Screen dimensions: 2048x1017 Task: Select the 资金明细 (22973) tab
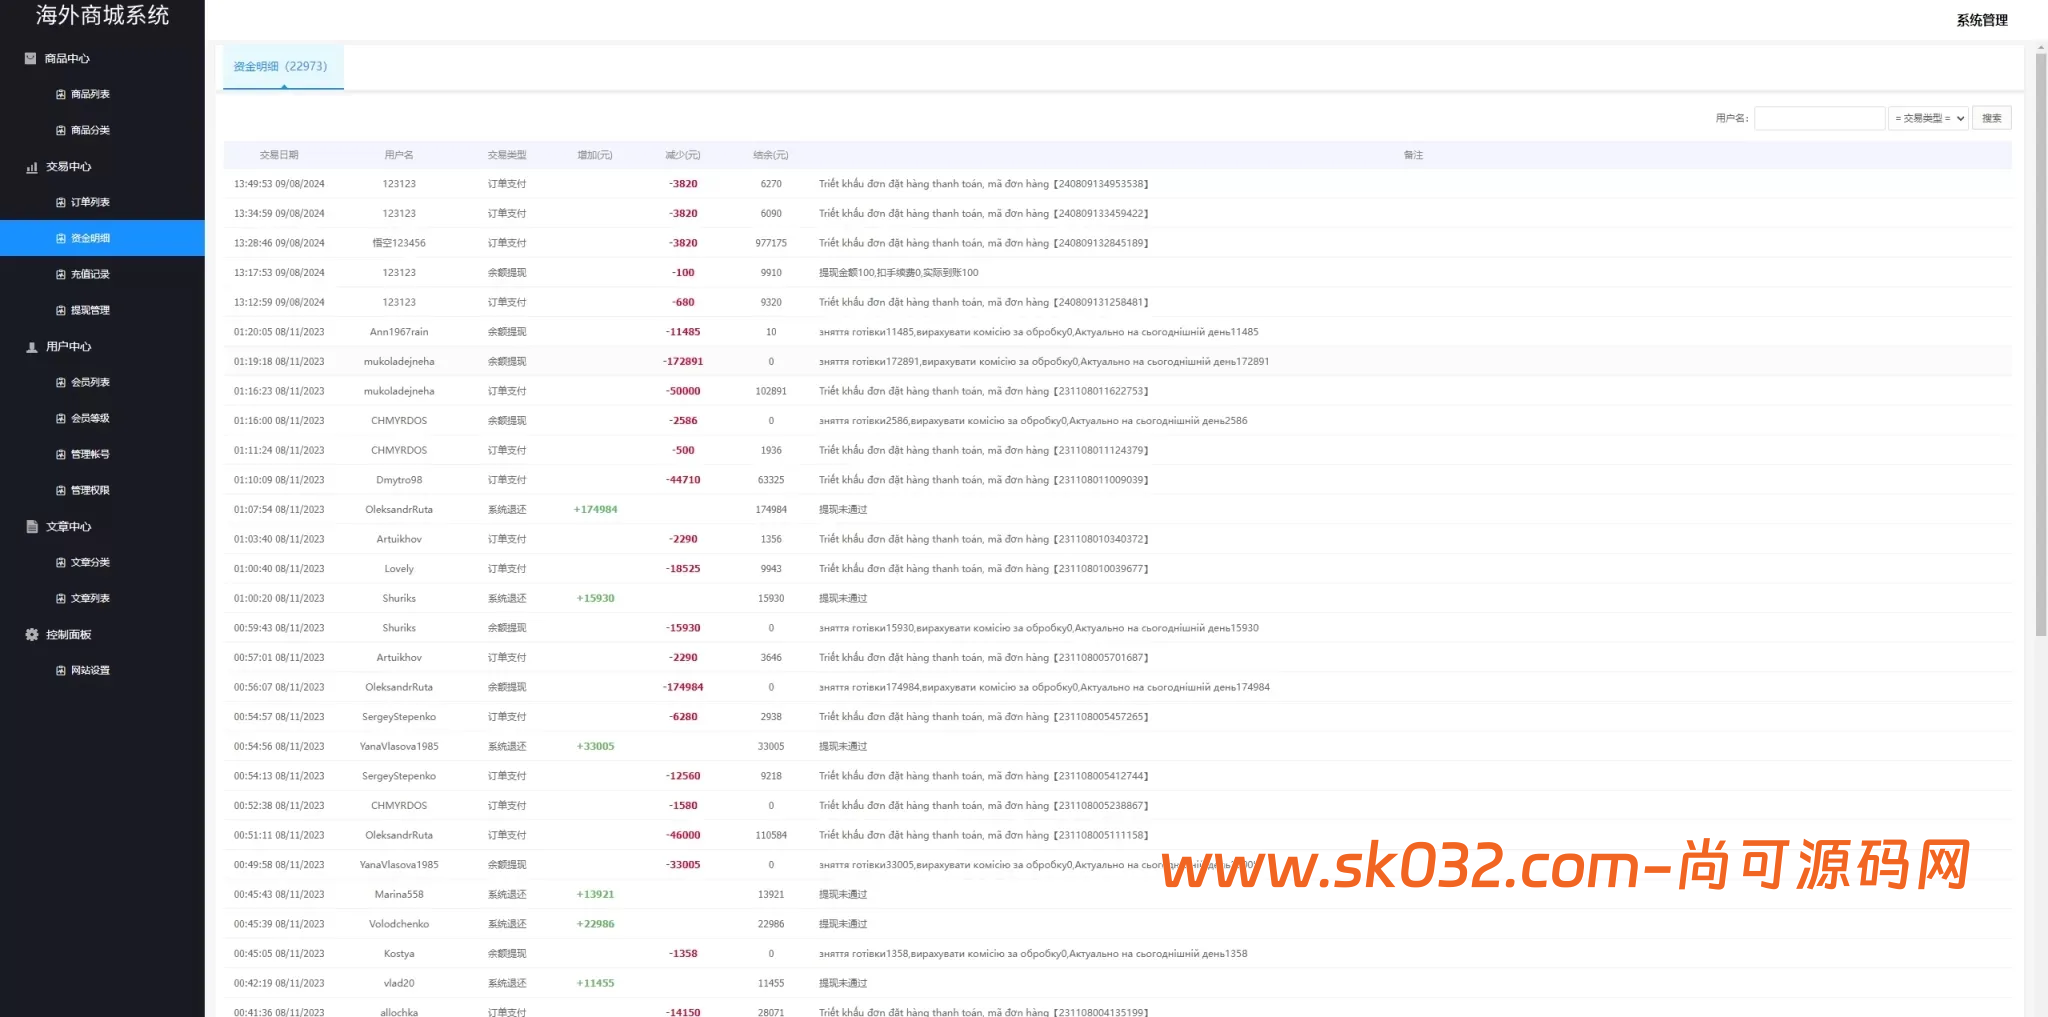[281, 67]
